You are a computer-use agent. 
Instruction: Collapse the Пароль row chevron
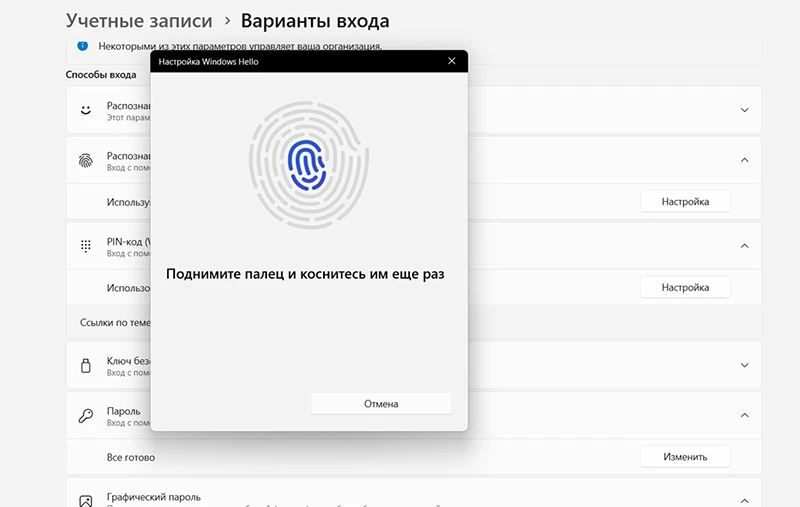pos(744,415)
